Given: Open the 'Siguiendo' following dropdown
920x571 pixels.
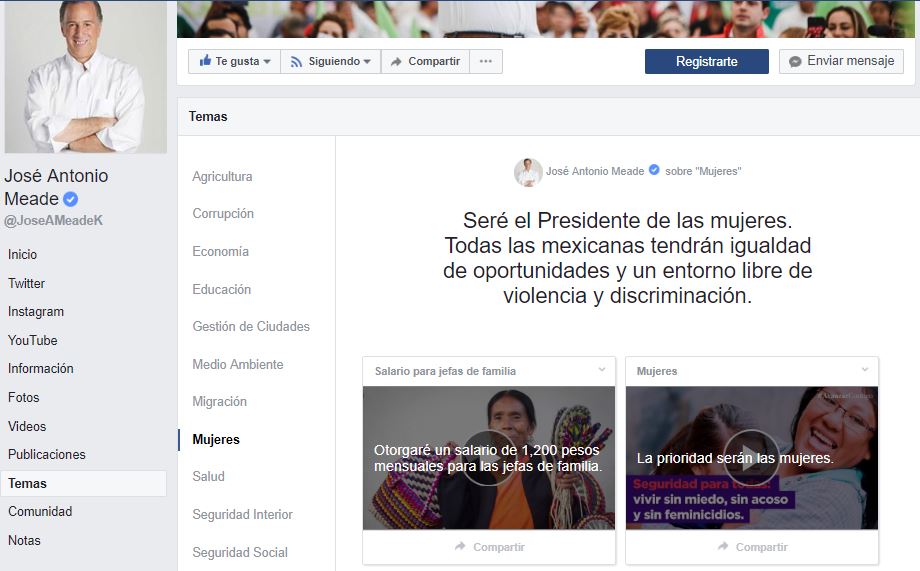Looking at the screenshot, I should [x=330, y=61].
